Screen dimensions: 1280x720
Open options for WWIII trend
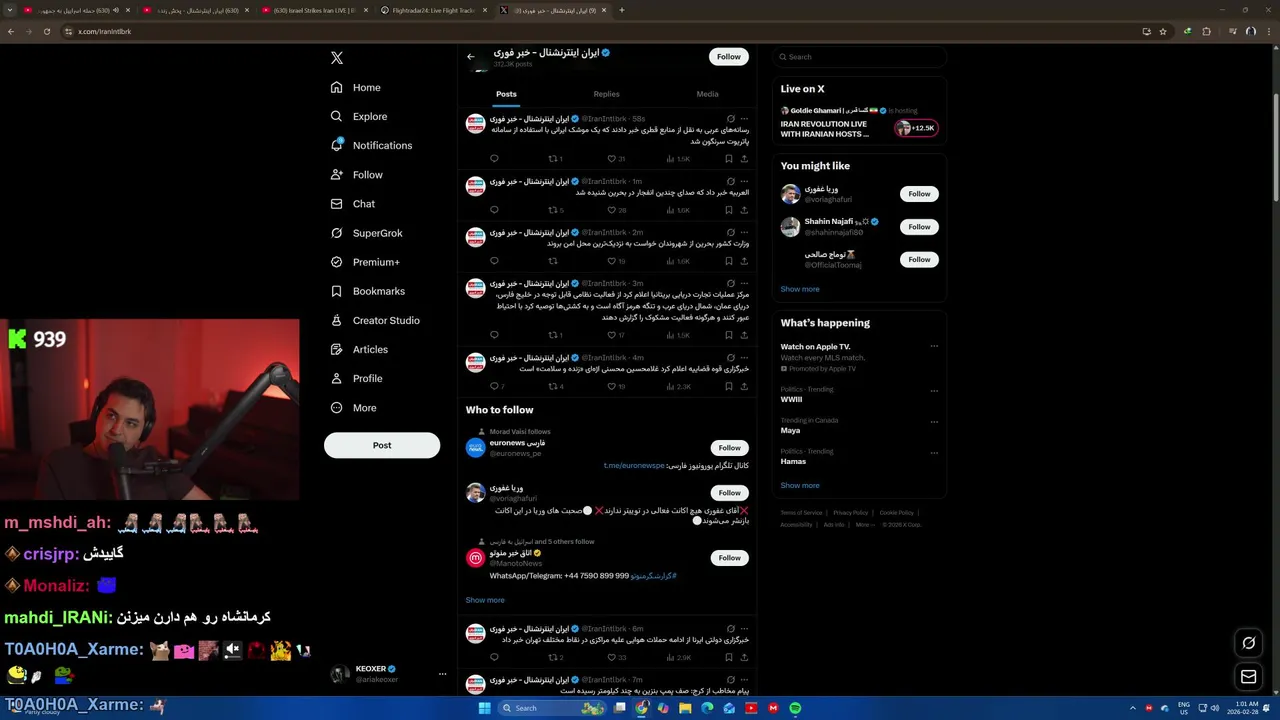pyautogui.click(x=934, y=391)
